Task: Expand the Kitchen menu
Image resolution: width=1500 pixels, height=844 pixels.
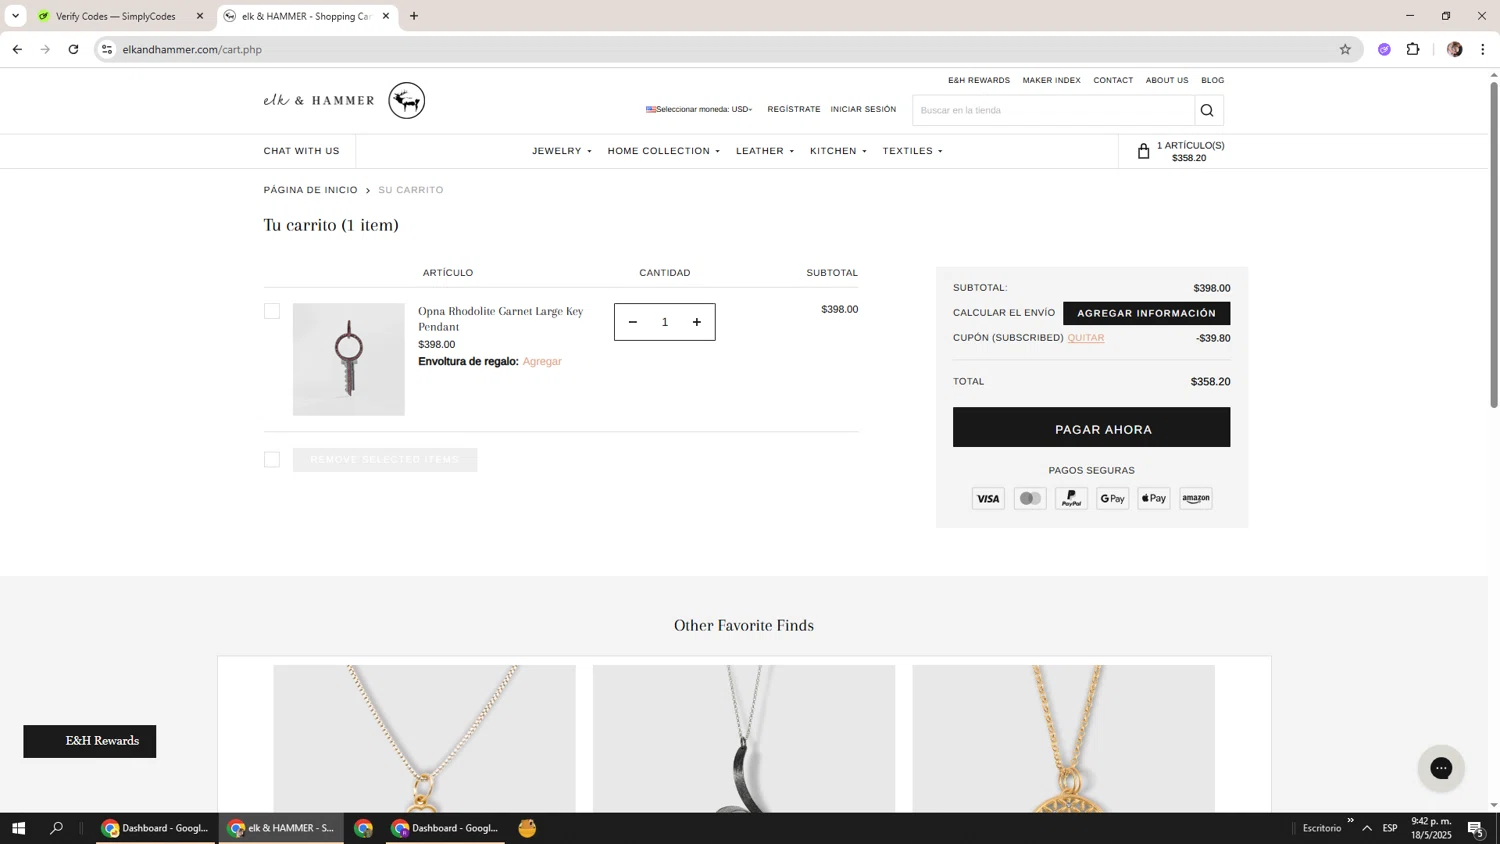Action: point(838,151)
